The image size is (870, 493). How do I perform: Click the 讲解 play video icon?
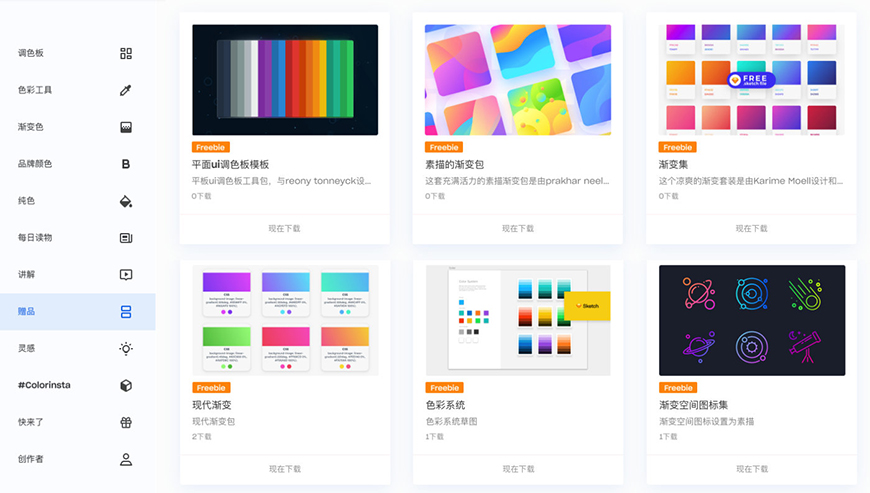[x=126, y=275]
